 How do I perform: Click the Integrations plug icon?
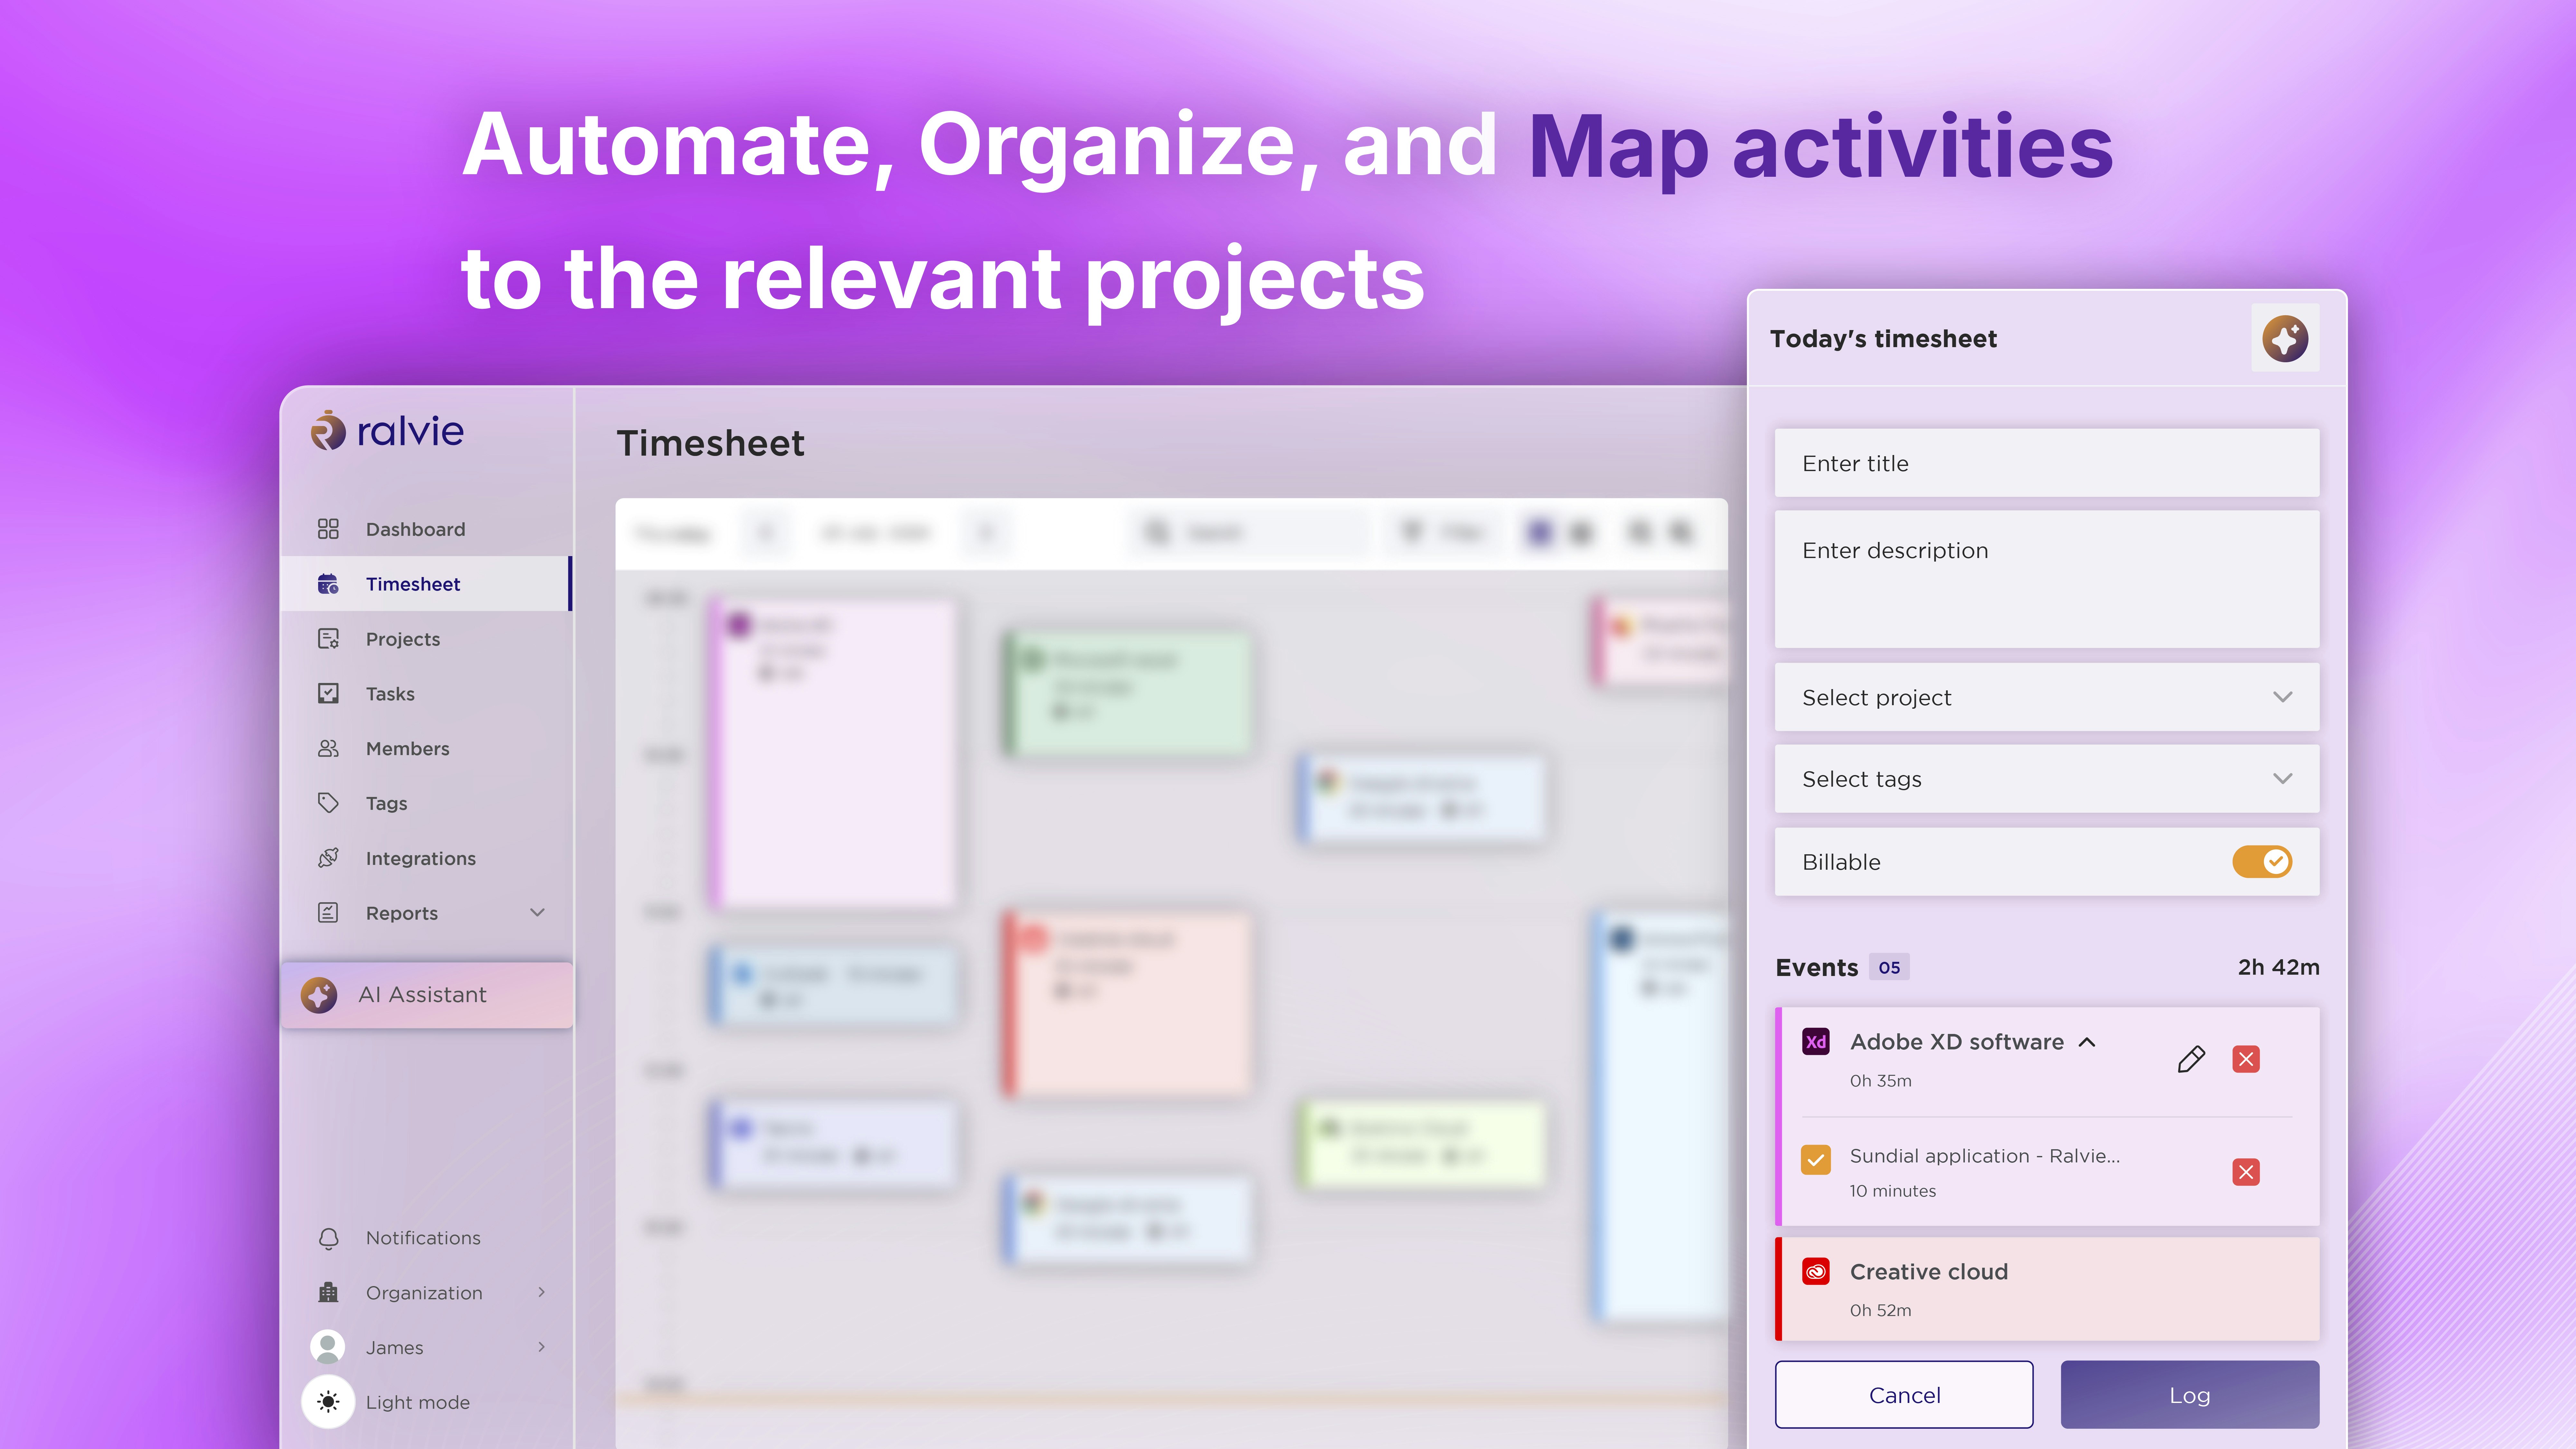[328, 858]
